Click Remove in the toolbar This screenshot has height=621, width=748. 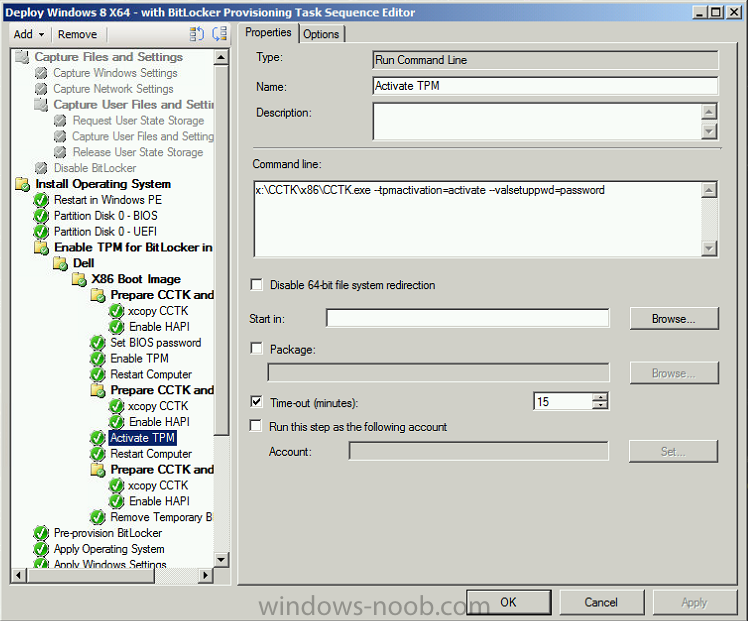[x=77, y=34]
